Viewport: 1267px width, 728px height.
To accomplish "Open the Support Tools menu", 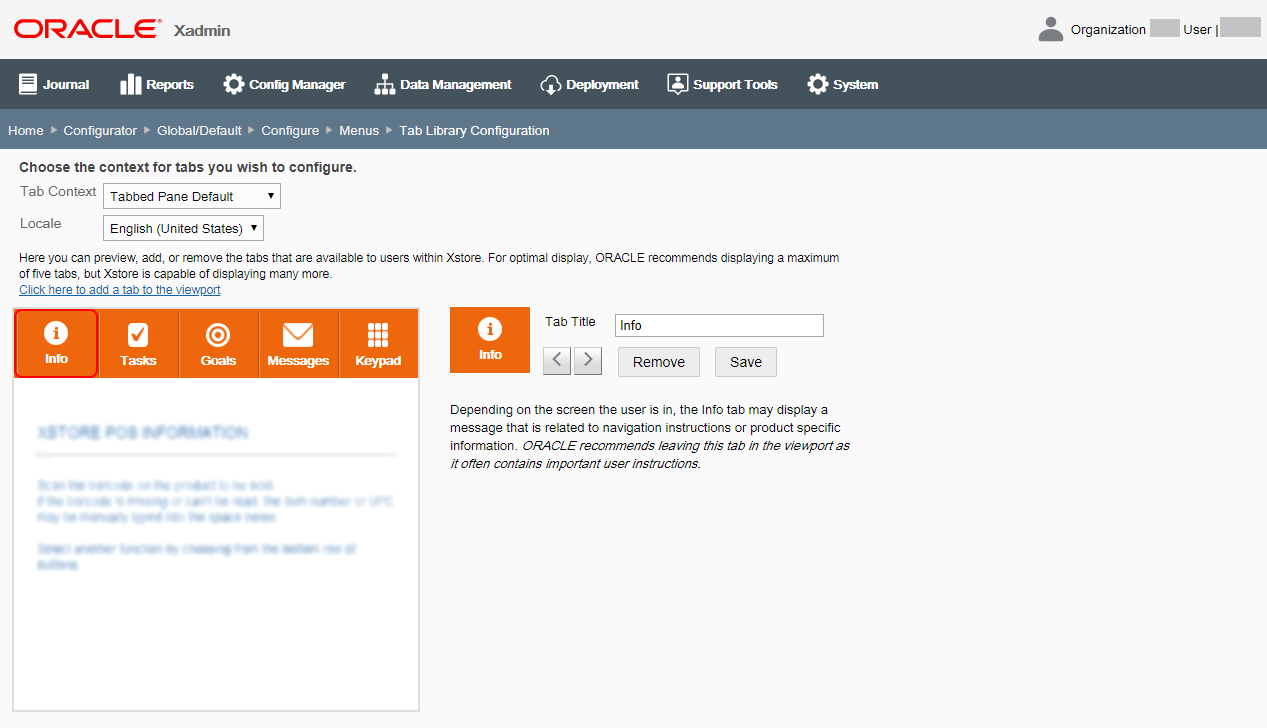I will point(722,84).
